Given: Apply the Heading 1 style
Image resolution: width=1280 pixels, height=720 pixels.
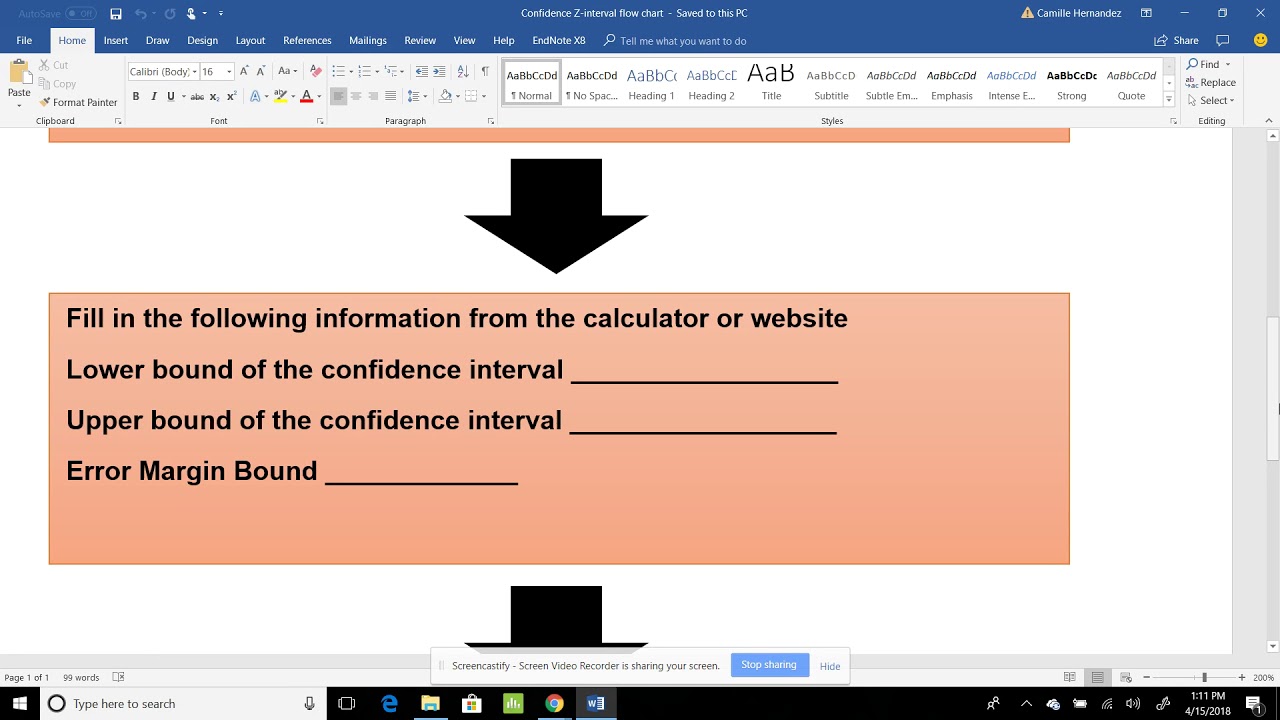Looking at the screenshot, I should (651, 83).
